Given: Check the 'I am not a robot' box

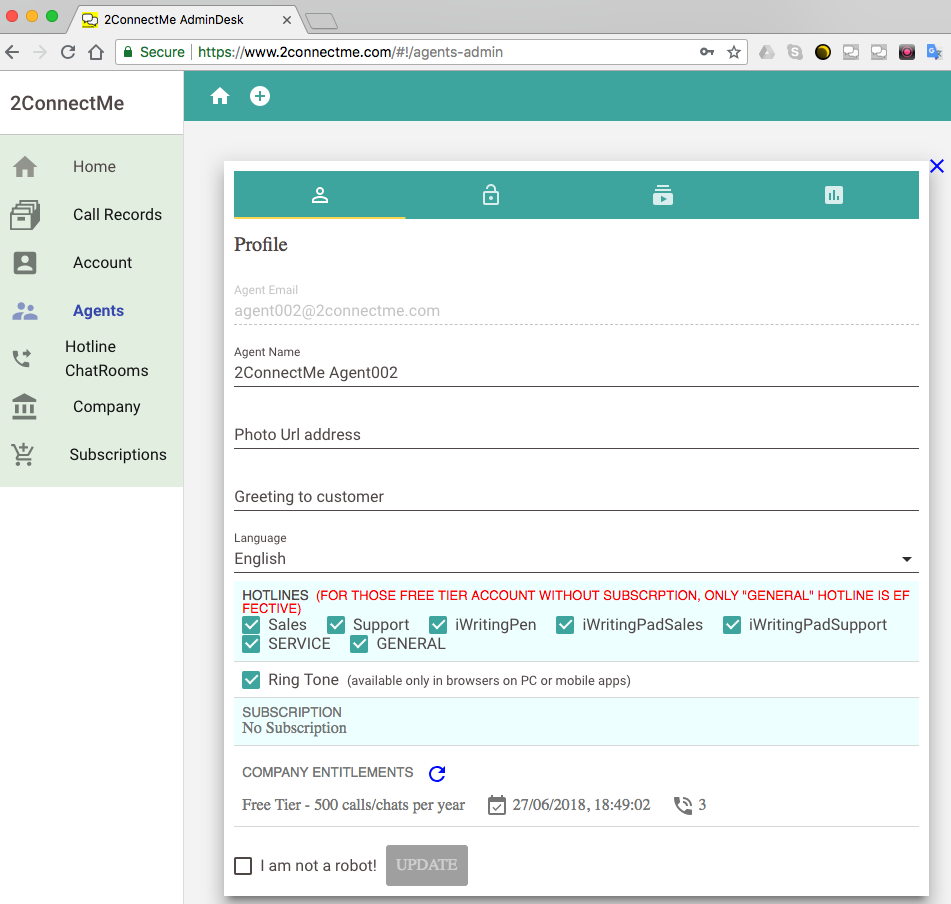Looking at the screenshot, I should click(x=243, y=866).
